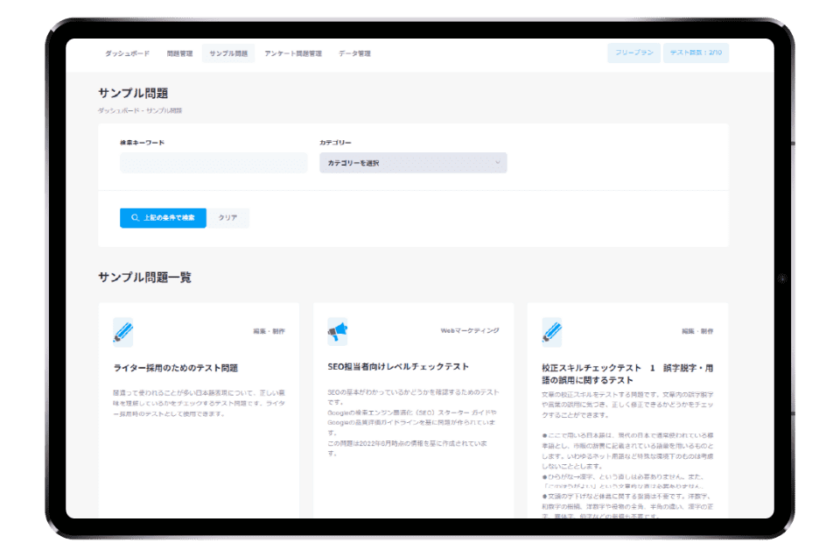
Task: Open the SEO担当者向けレベルチェックテスト card title
Action: 398,366
